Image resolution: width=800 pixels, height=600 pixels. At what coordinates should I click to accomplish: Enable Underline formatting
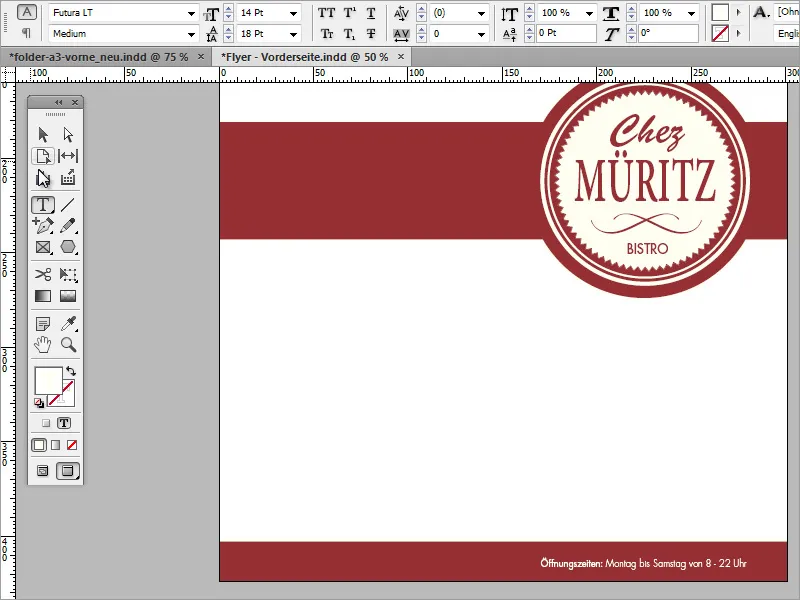pos(369,13)
